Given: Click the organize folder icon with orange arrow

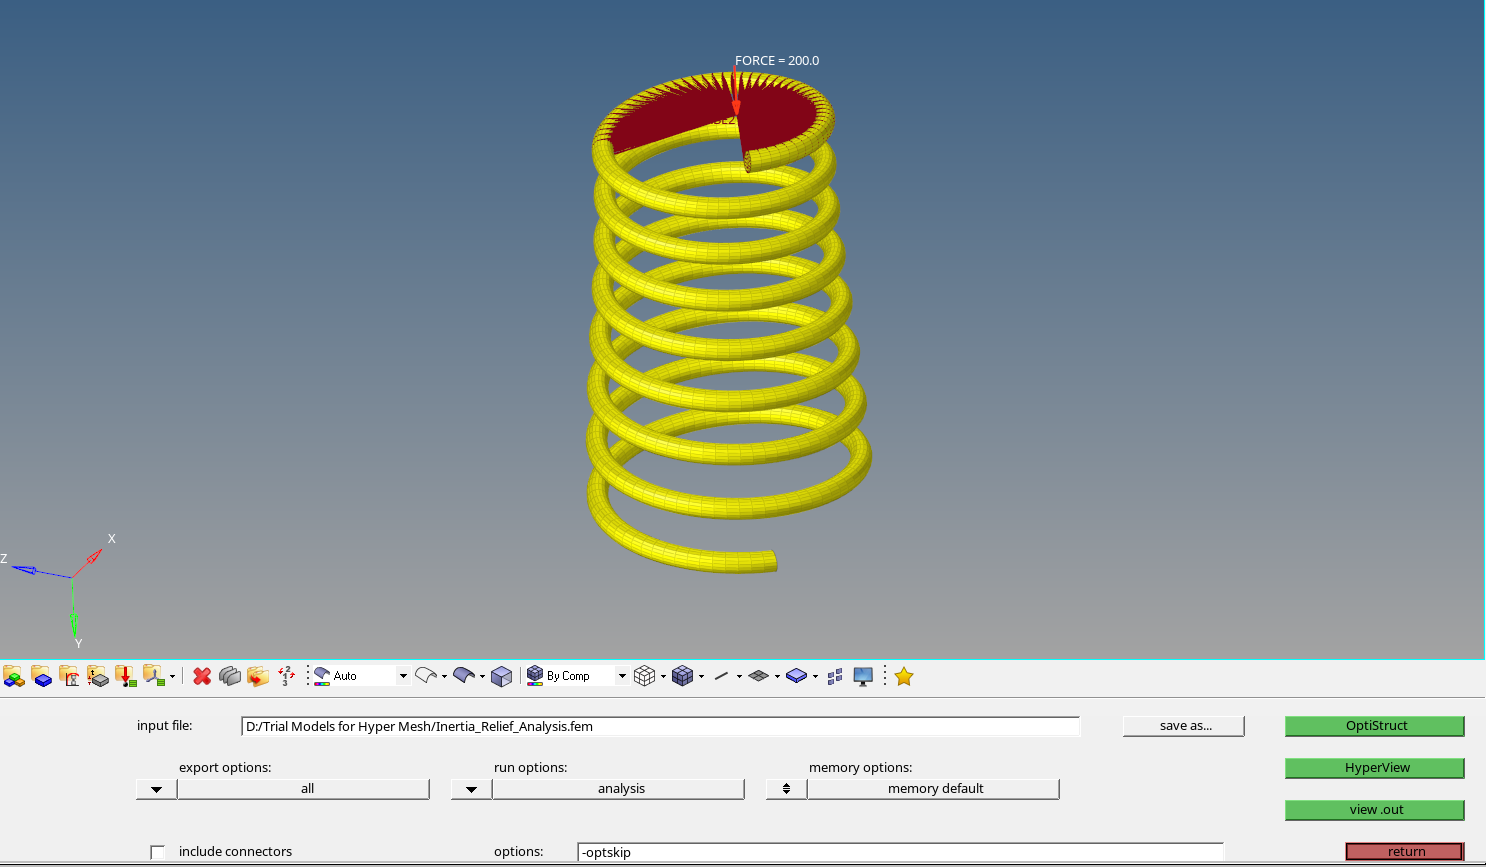Looking at the screenshot, I should click(x=258, y=677).
